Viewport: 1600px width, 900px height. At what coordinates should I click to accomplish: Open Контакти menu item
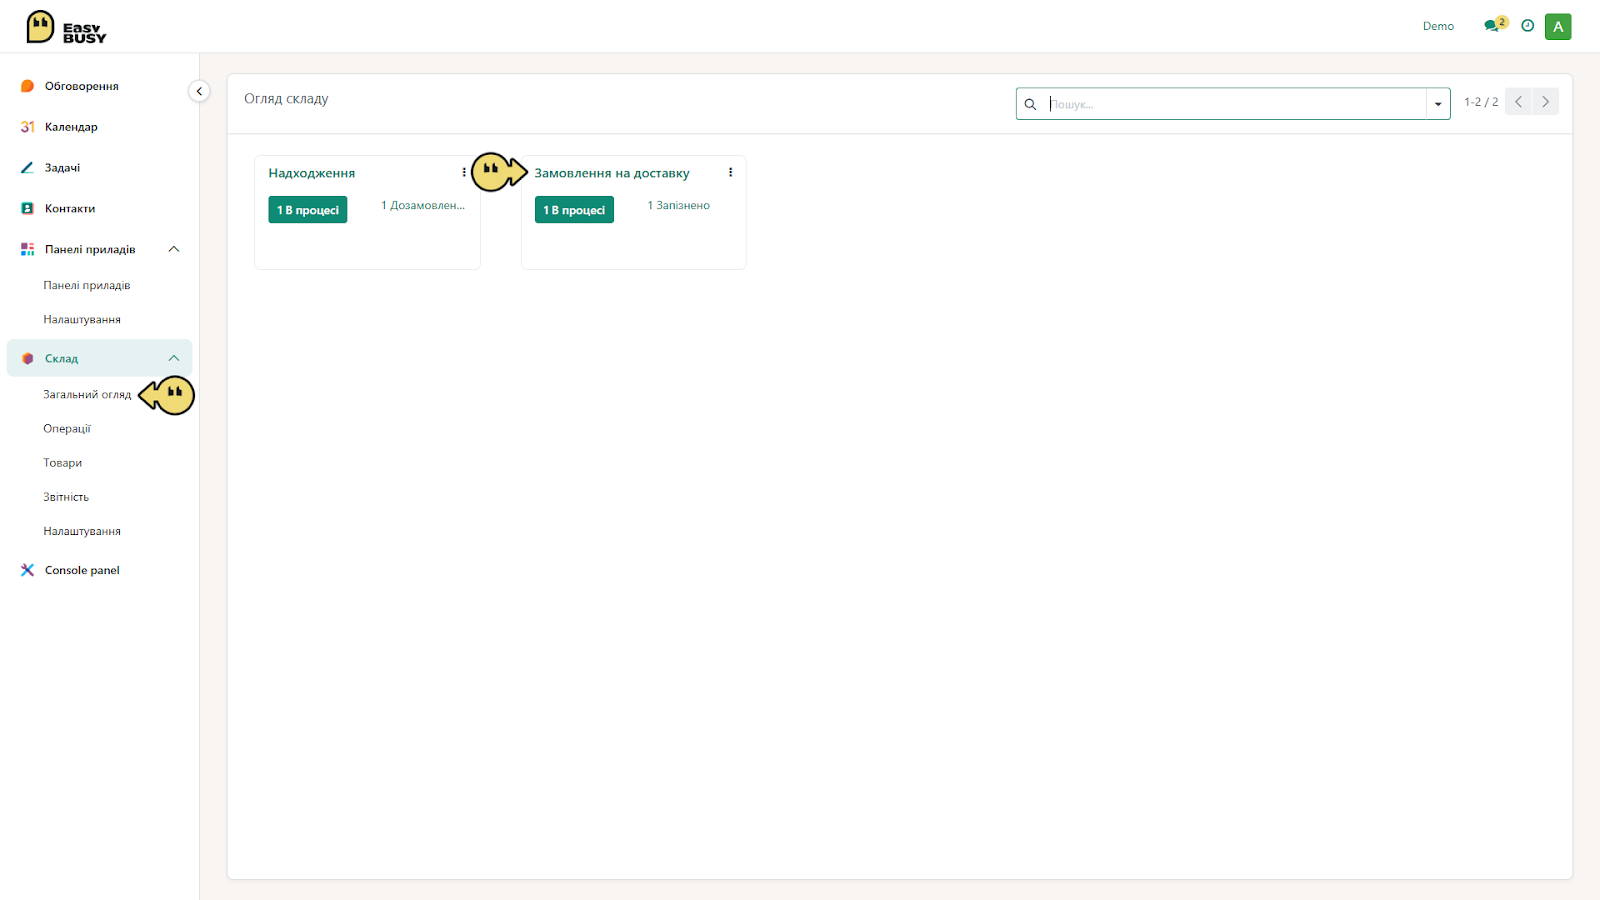(70, 209)
